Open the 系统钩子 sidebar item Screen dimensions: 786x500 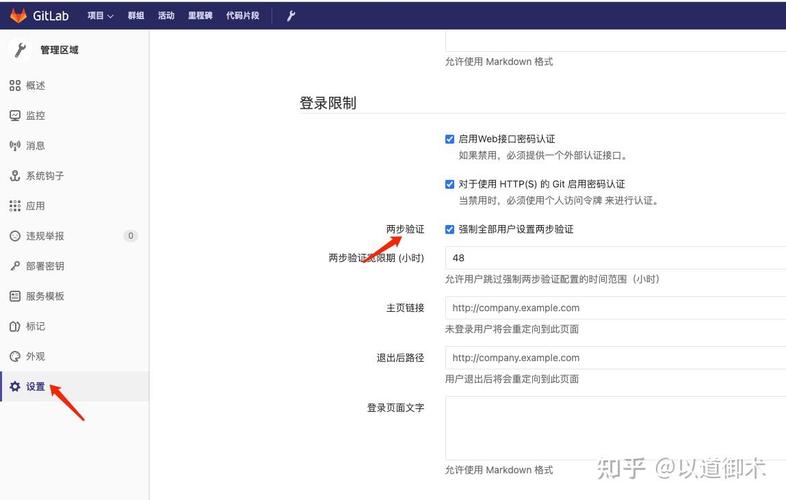[74, 176]
